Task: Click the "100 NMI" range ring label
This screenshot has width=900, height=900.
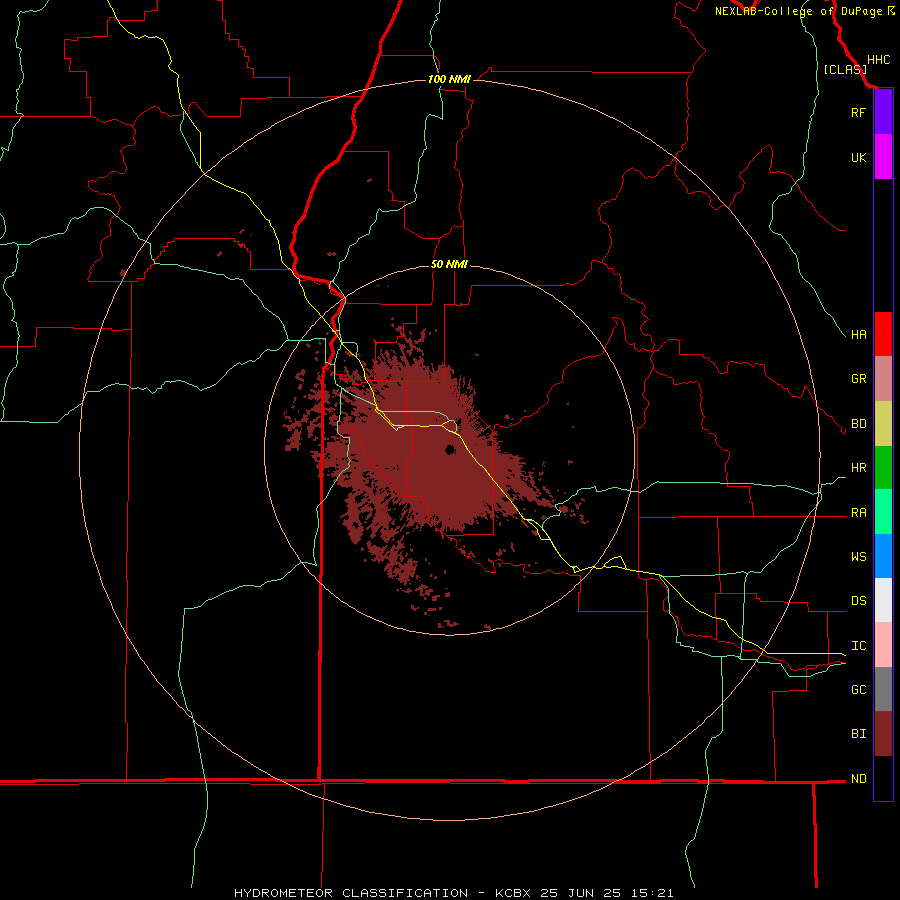Action: [x=449, y=79]
